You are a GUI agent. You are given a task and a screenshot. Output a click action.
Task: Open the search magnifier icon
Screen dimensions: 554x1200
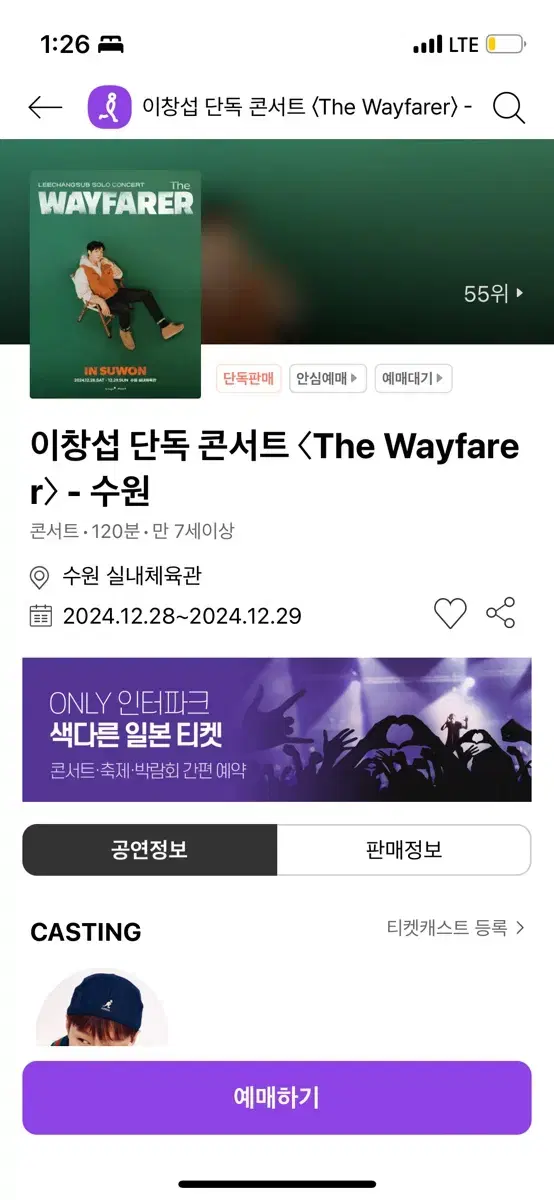[509, 107]
